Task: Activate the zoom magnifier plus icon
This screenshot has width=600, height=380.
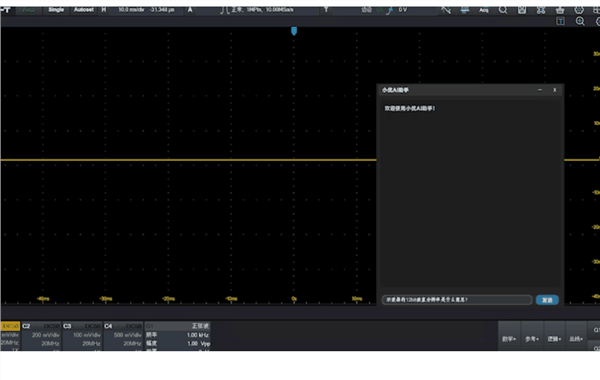Action: (x=580, y=21)
